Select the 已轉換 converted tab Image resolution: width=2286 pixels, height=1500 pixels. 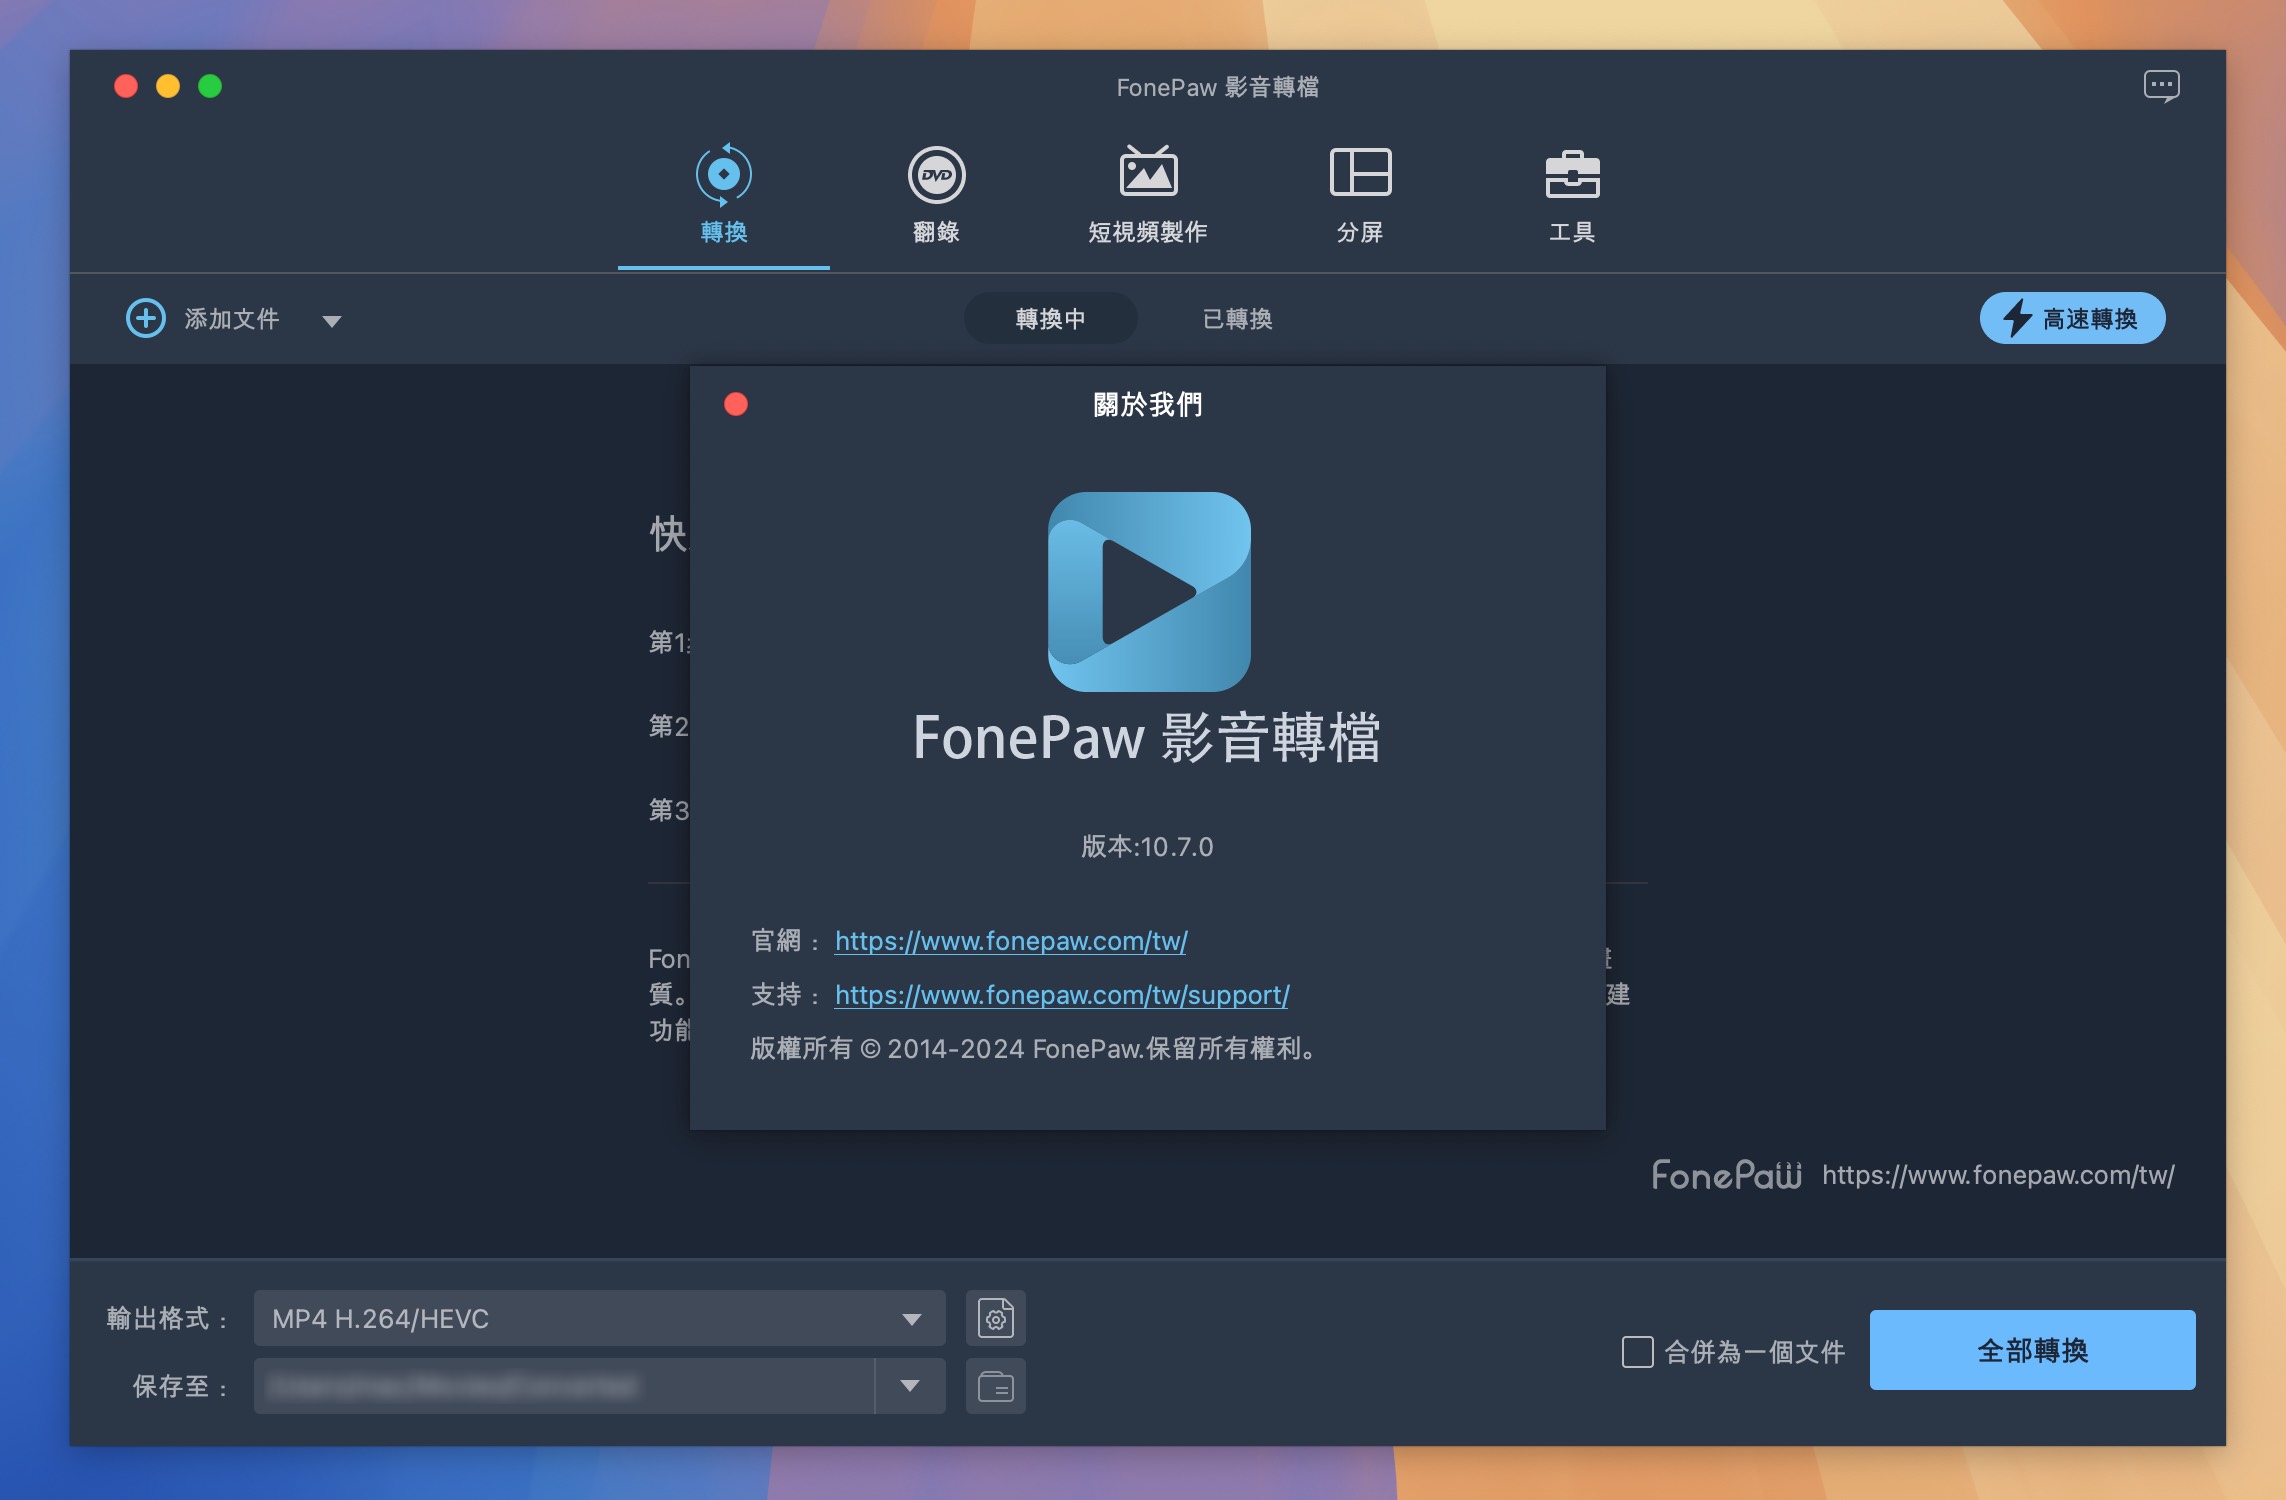tap(1238, 318)
